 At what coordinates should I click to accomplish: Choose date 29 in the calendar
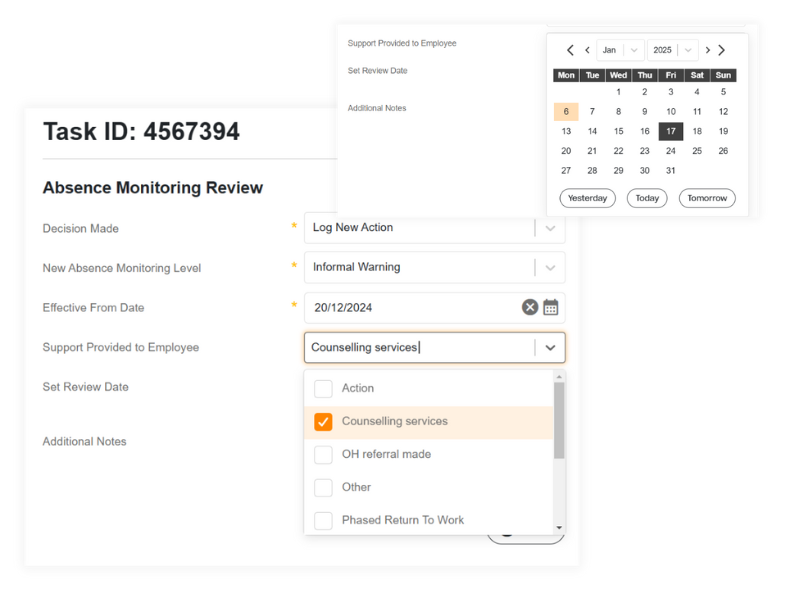click(x=618, y=170)
